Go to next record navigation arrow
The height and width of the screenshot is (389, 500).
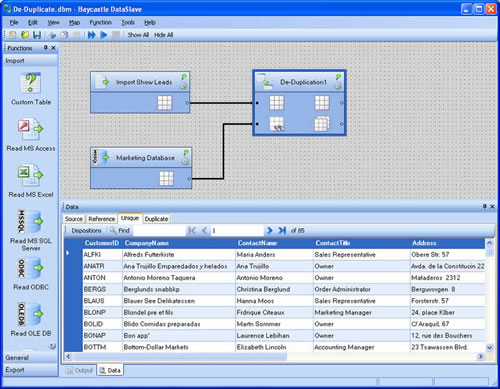tap(269, 230)
